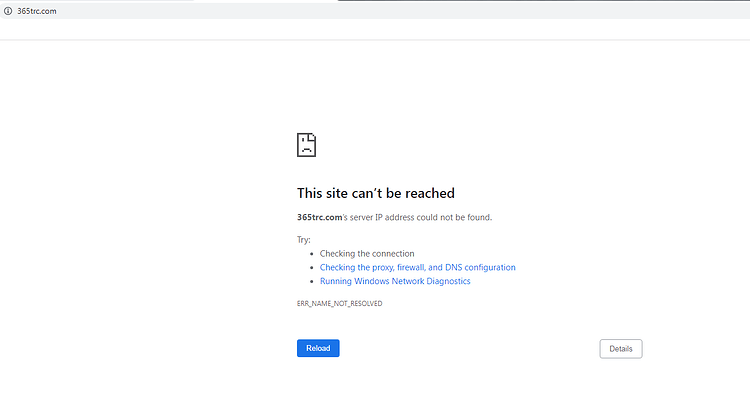This screenshot has width=750, height=417.
Task: Click the 'Checking the connection' suggestion text
Action: coord(367,253)
